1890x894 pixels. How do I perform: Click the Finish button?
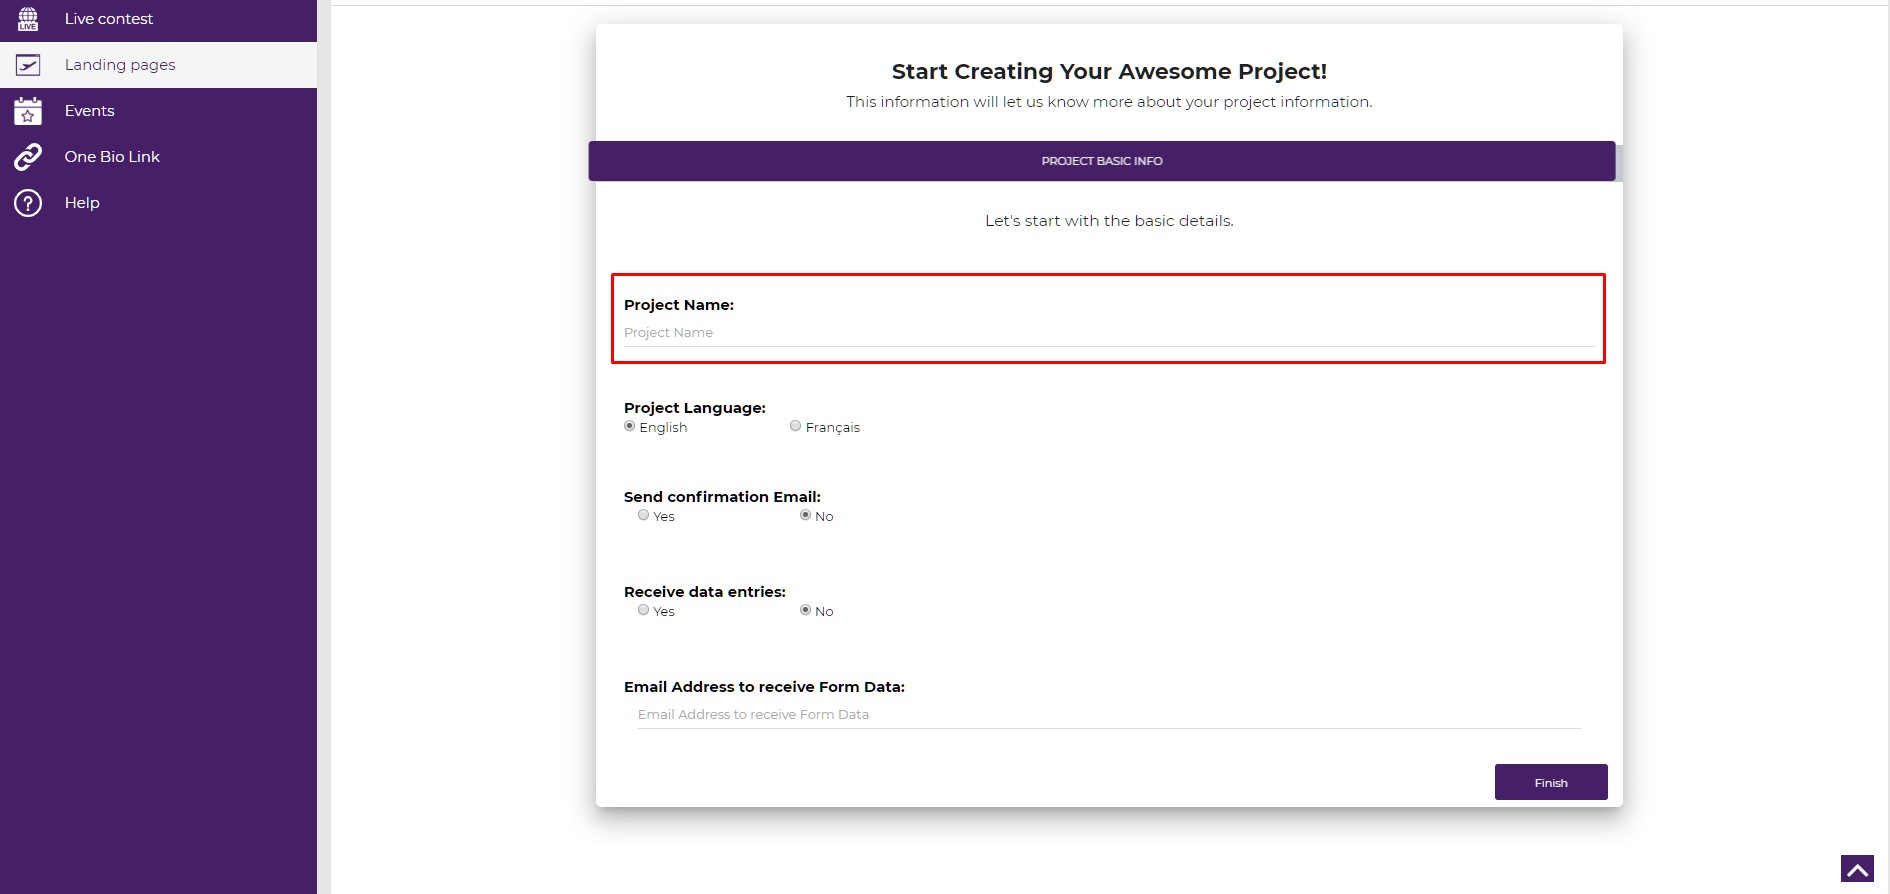click(1551, 782)
